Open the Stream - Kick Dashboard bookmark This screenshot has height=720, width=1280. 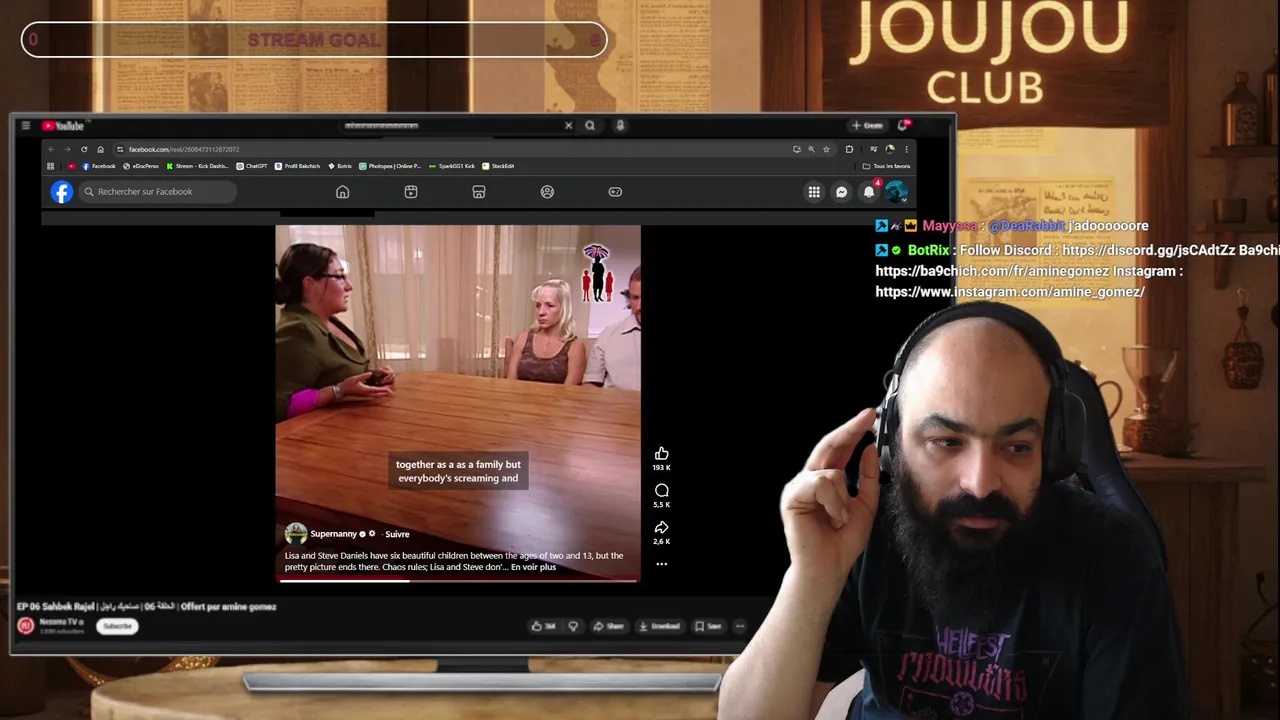[x=197, y=166]
